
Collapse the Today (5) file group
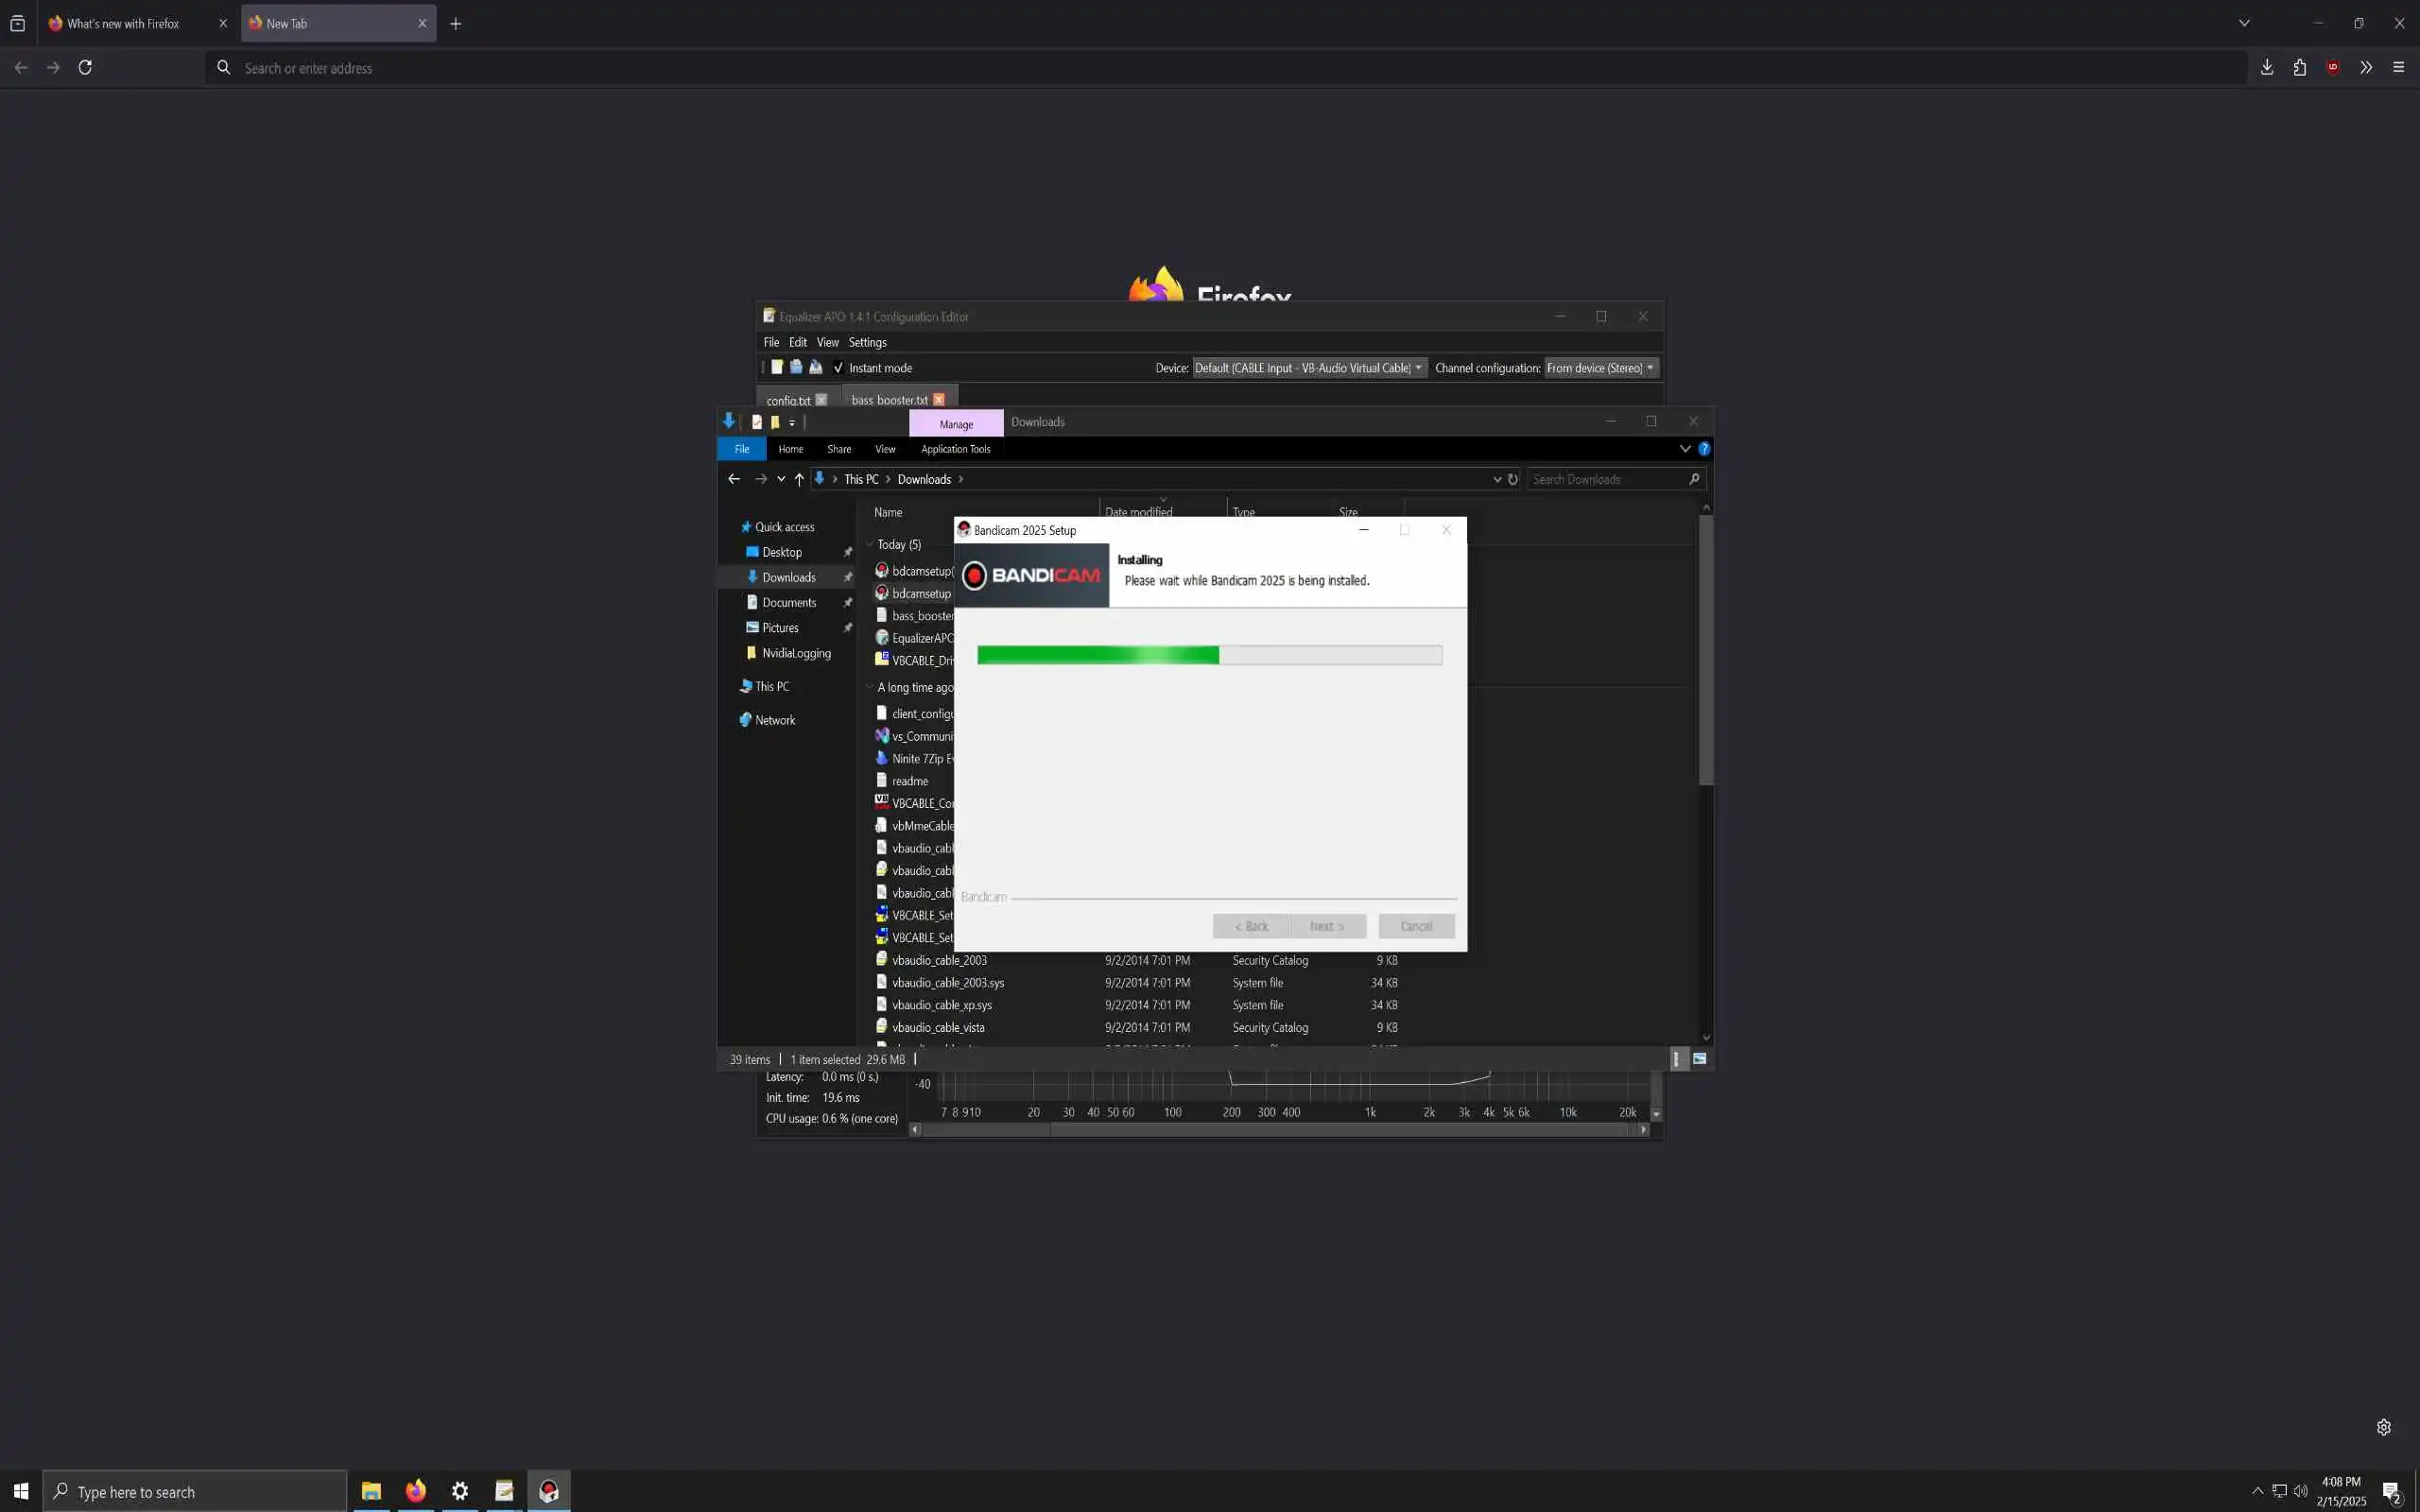tap(870, 544)
